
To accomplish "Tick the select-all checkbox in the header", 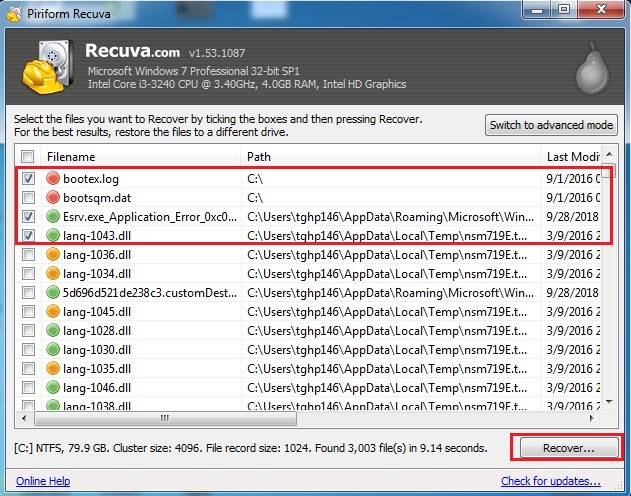I will [28, 156].
